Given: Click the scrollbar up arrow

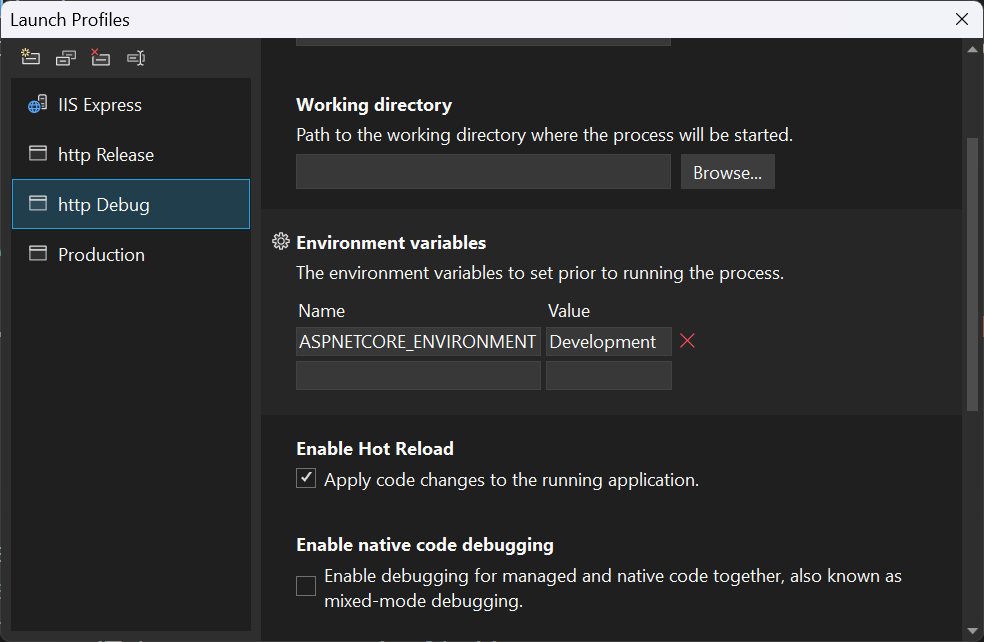Looking at the screenshot, I should (x=973, y=48).
